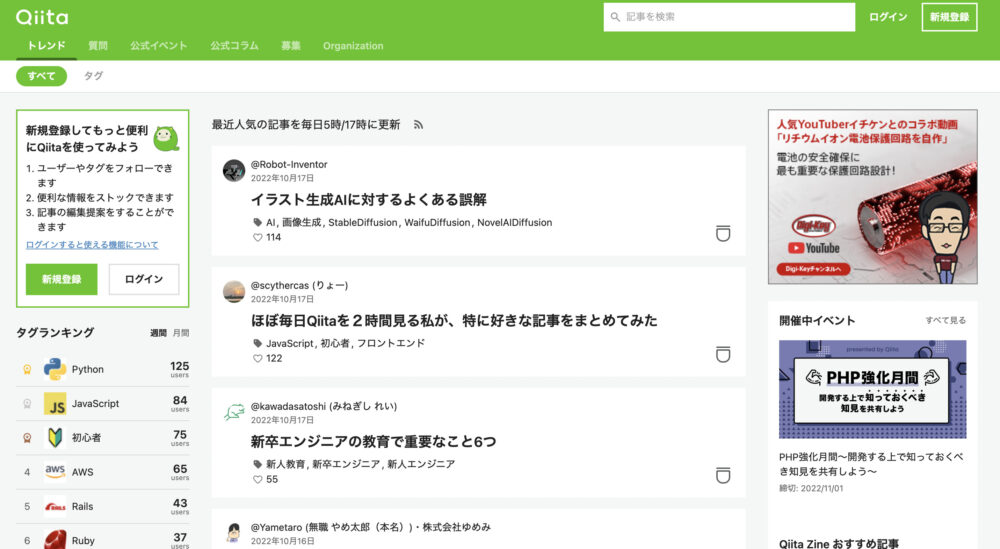Click the RSS feed icon
The width and height of the screenshot is (1000, 549).
(x=419, y=125)
